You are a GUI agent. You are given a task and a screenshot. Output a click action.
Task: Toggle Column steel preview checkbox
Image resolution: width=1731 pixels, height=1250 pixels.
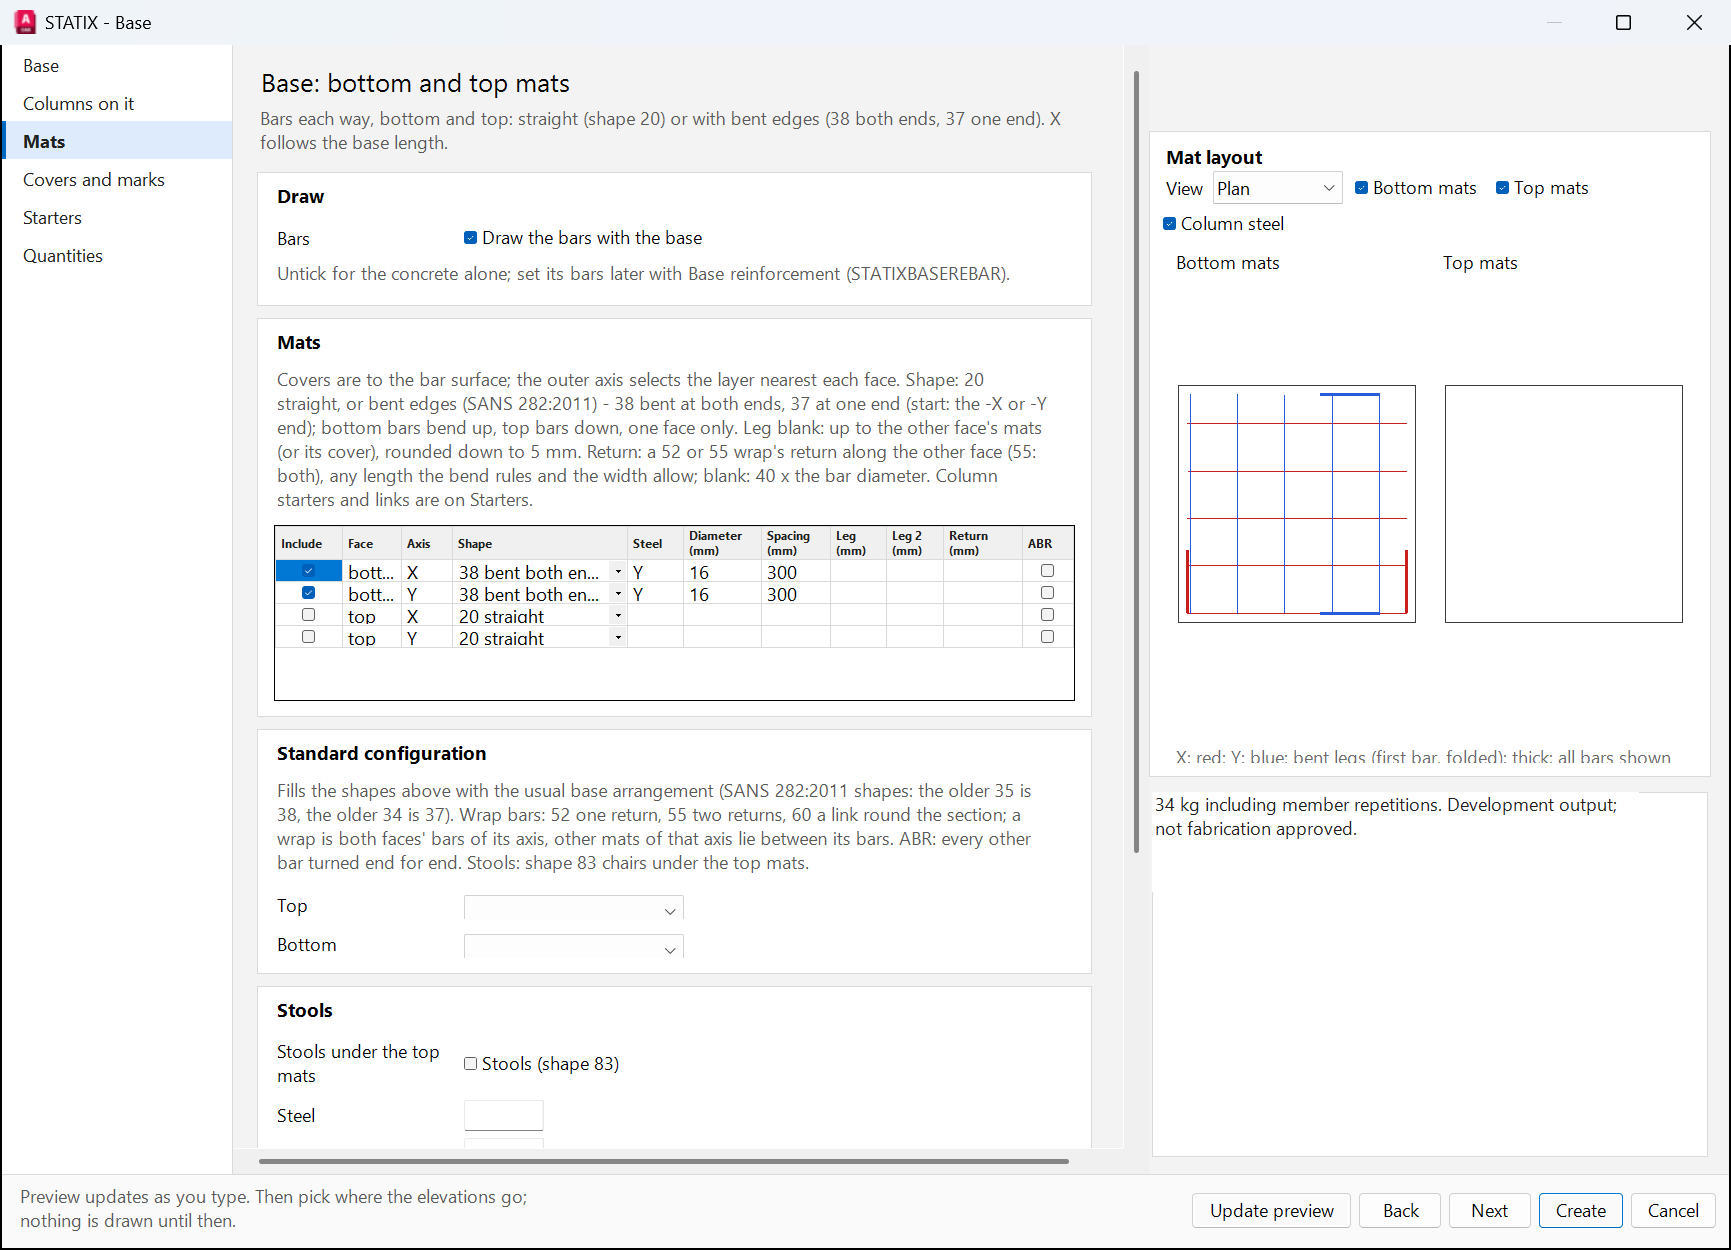click(x=1169, y=224)
